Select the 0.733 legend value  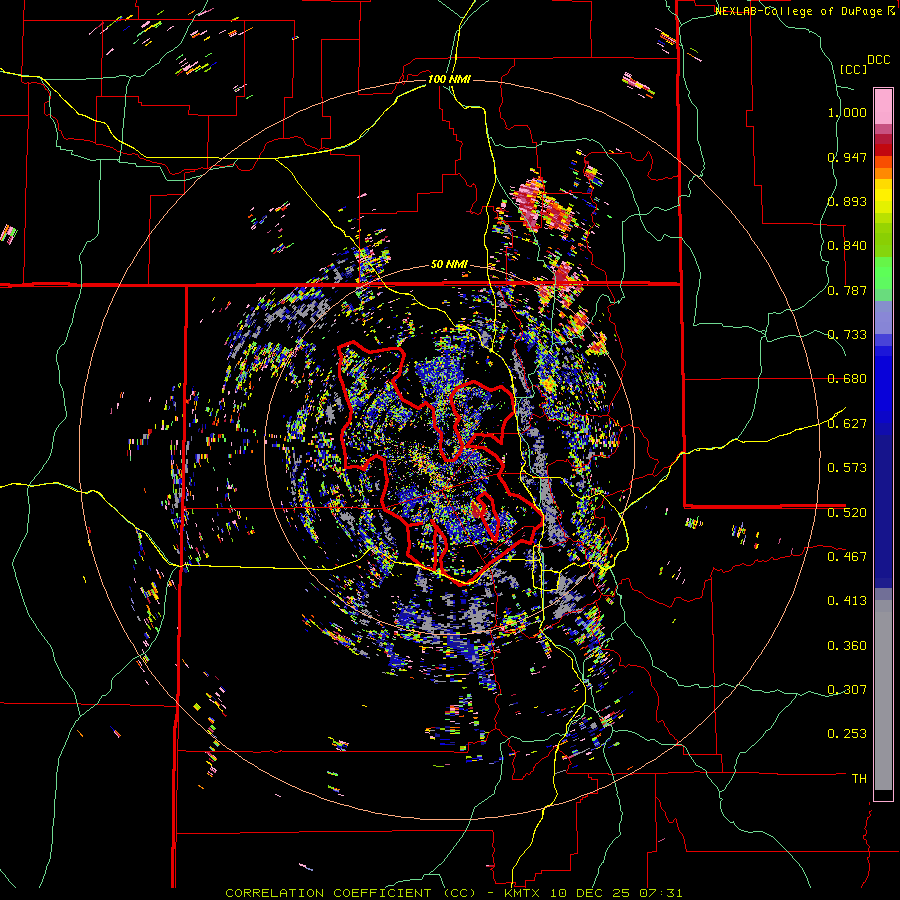pos(847,335)
